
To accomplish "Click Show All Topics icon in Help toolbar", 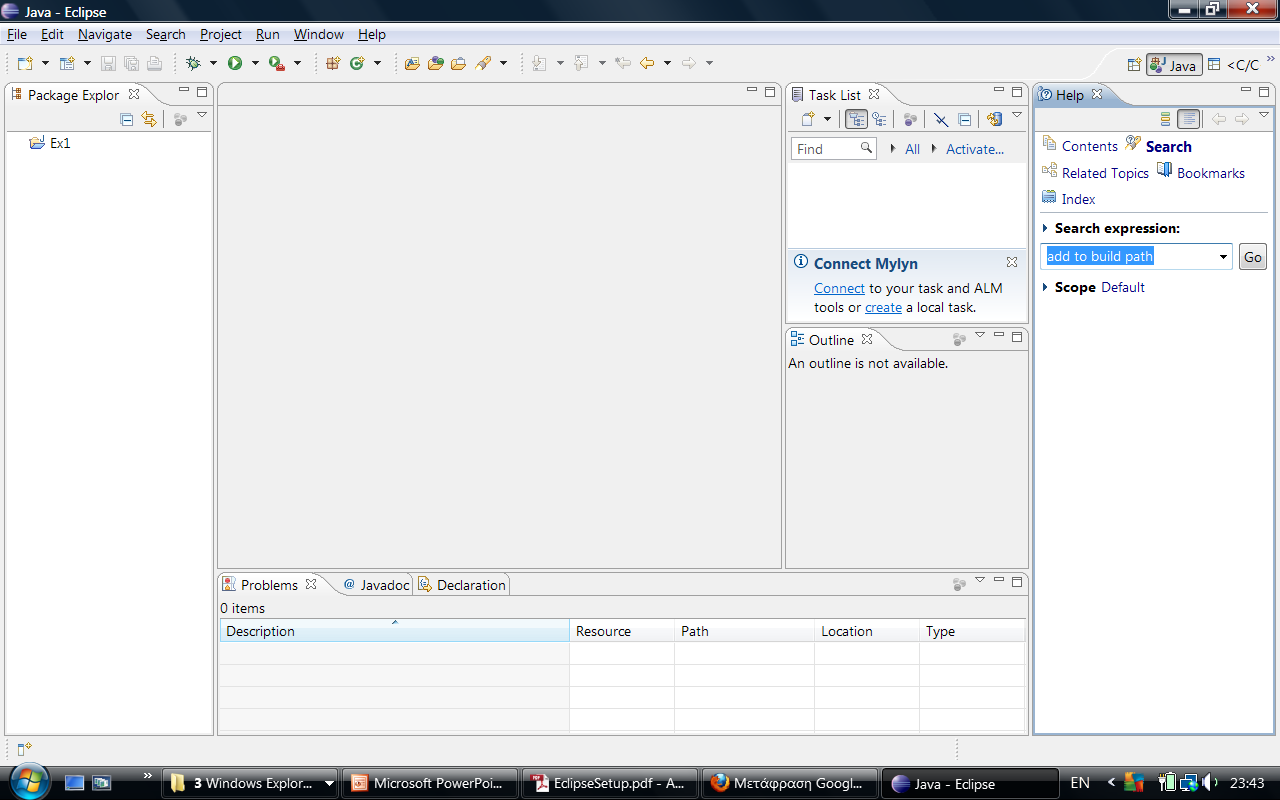I will coord(1165,119).
